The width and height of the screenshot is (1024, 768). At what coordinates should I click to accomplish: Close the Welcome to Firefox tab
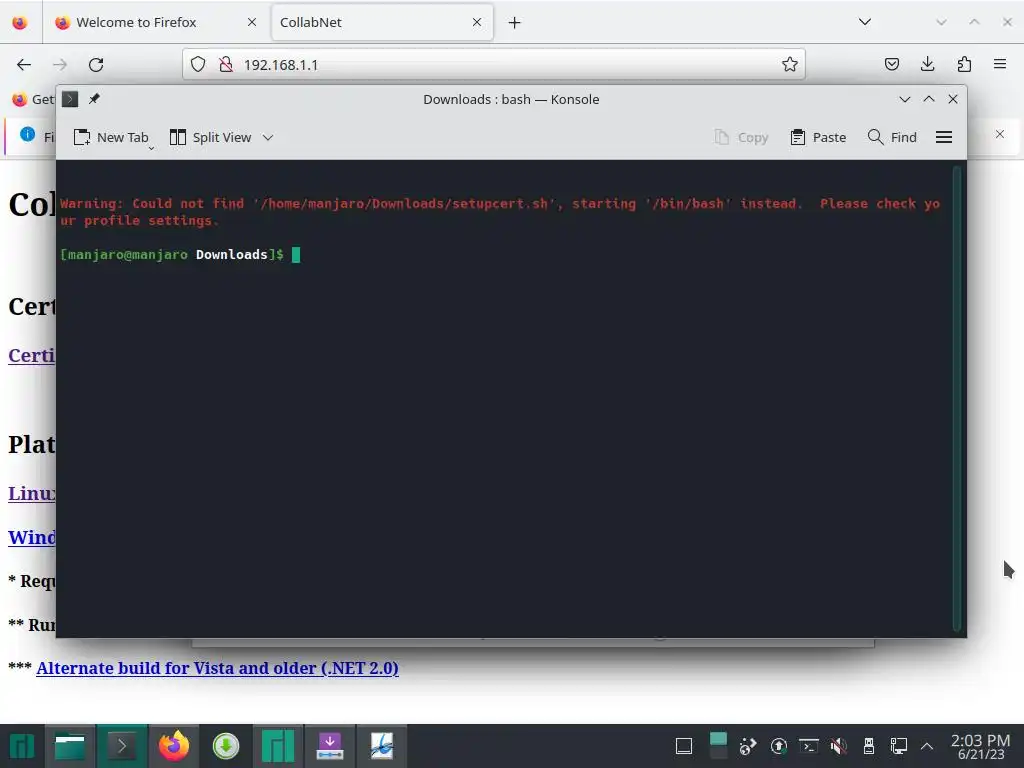pyautogui.click(x=251, y=22)
